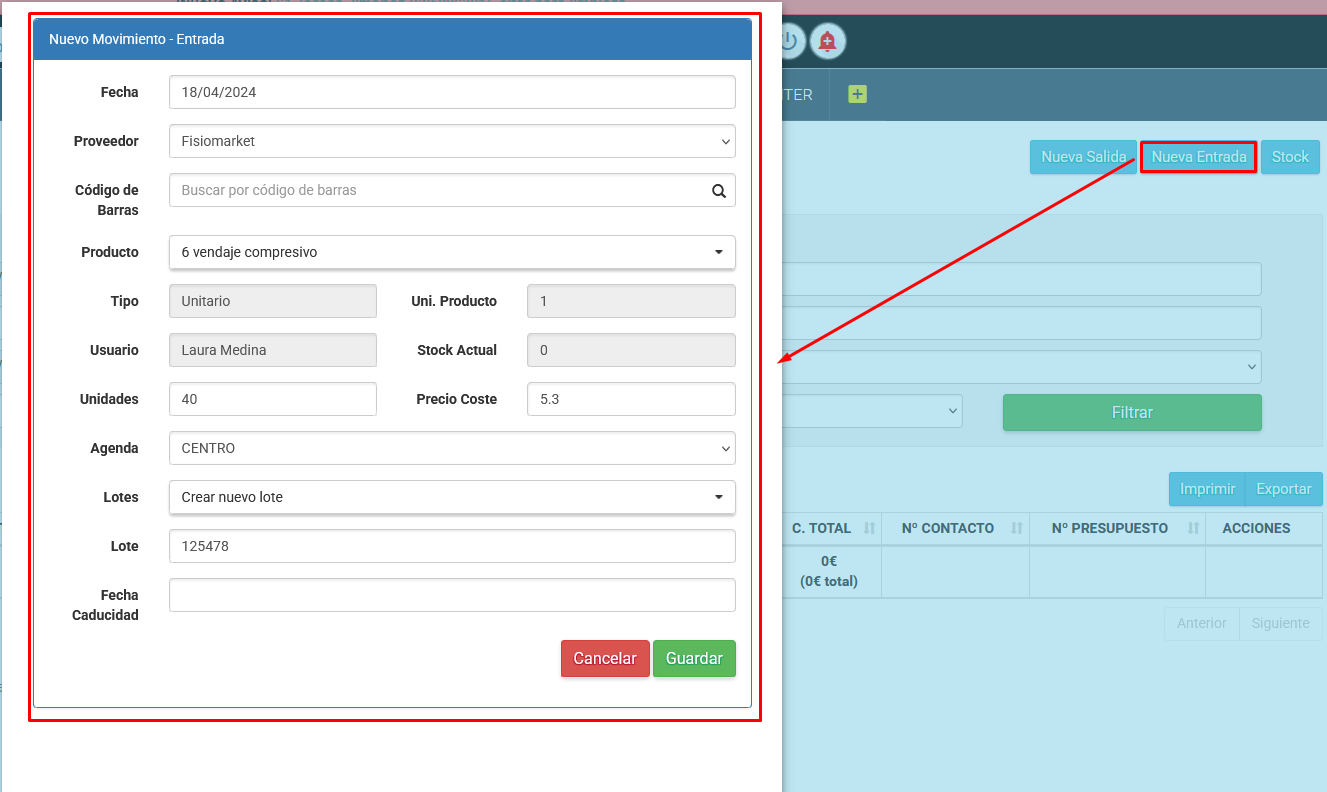Click the Imprimir button

[1207, 489]
